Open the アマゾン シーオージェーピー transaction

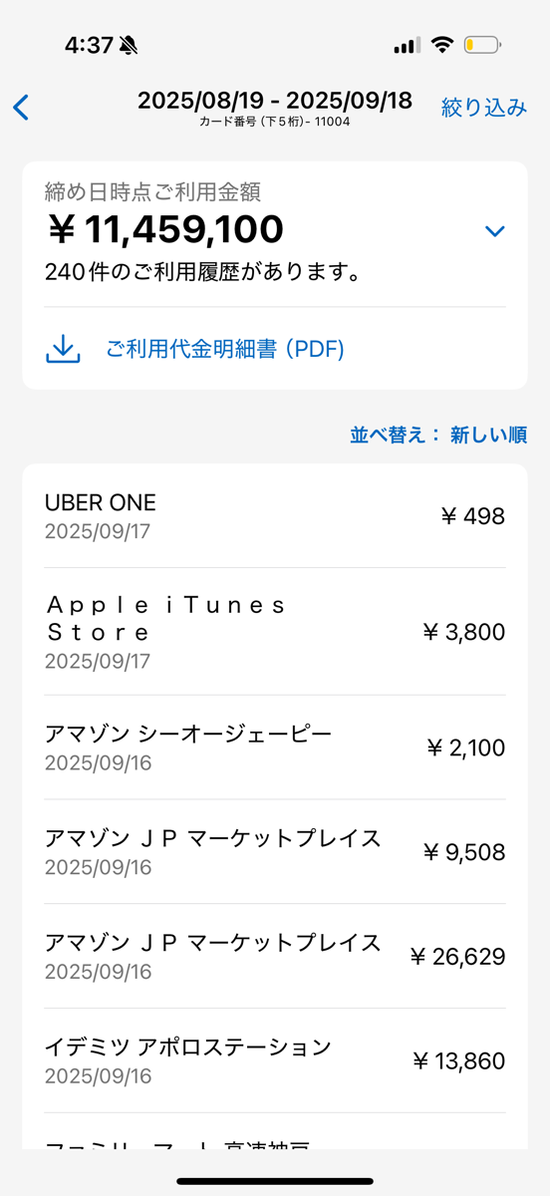(x=275, y=748)
